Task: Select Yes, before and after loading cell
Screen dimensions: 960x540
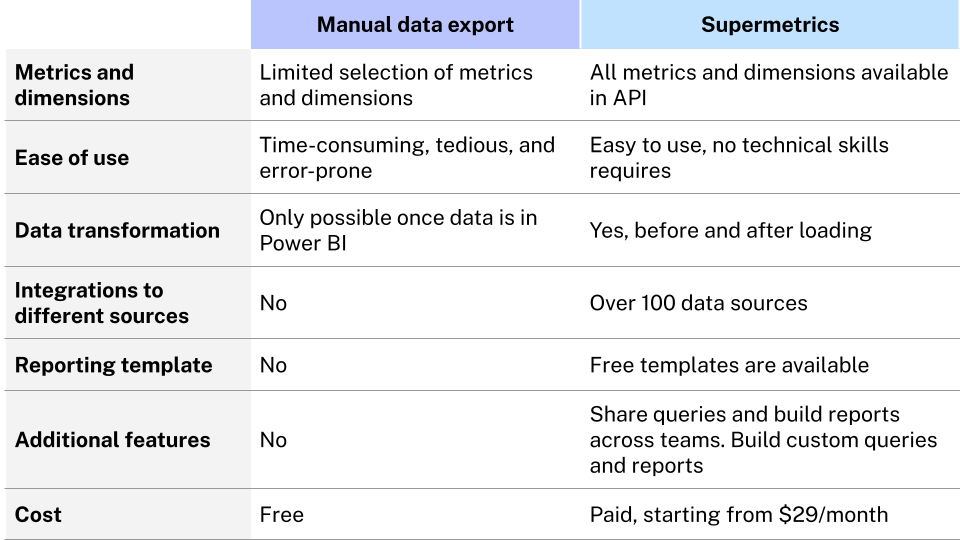Action: [731, 230]
